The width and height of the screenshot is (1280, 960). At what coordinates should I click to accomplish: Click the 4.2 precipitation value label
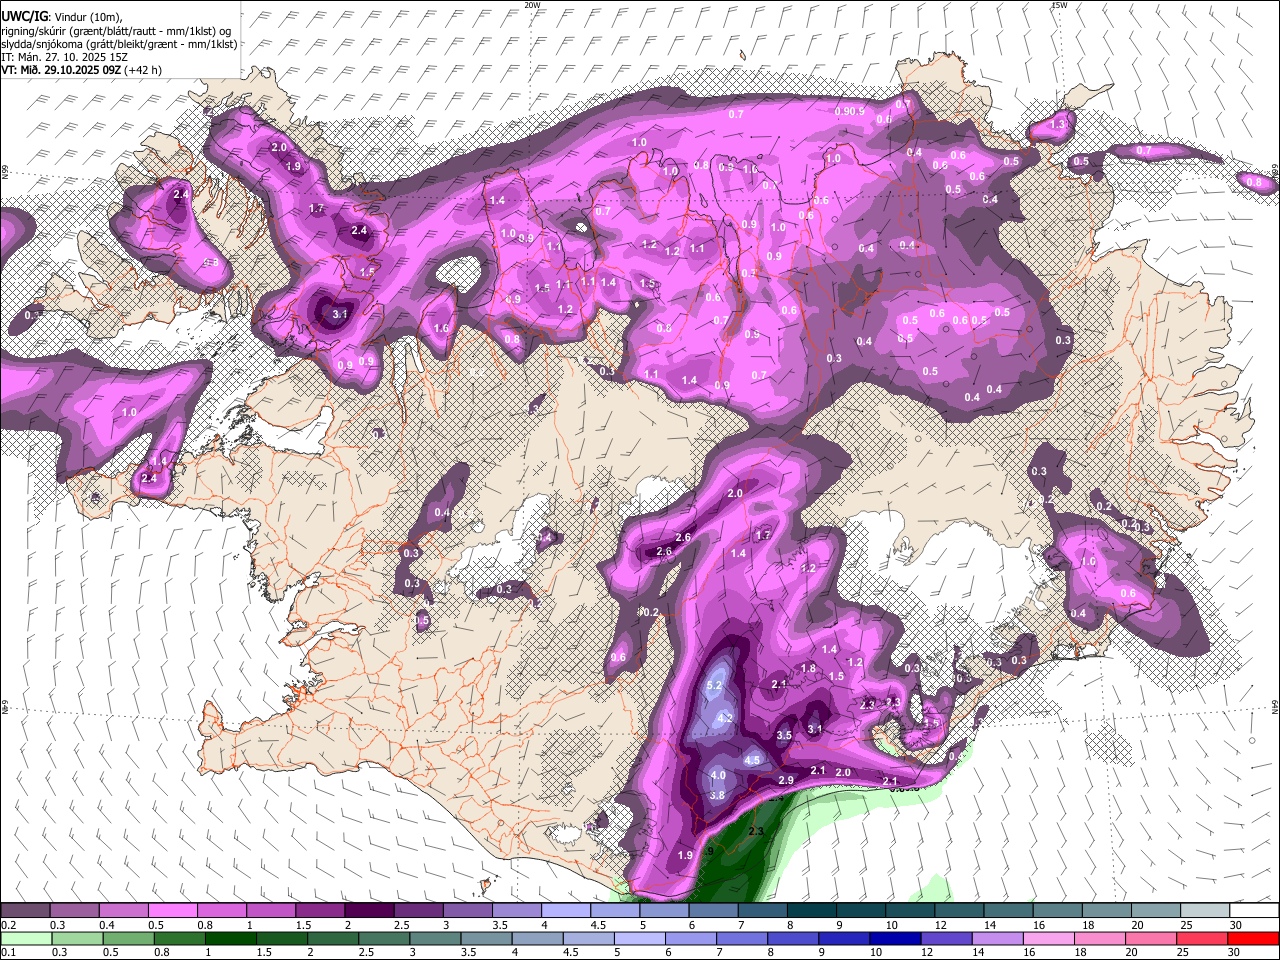(726, 718)
